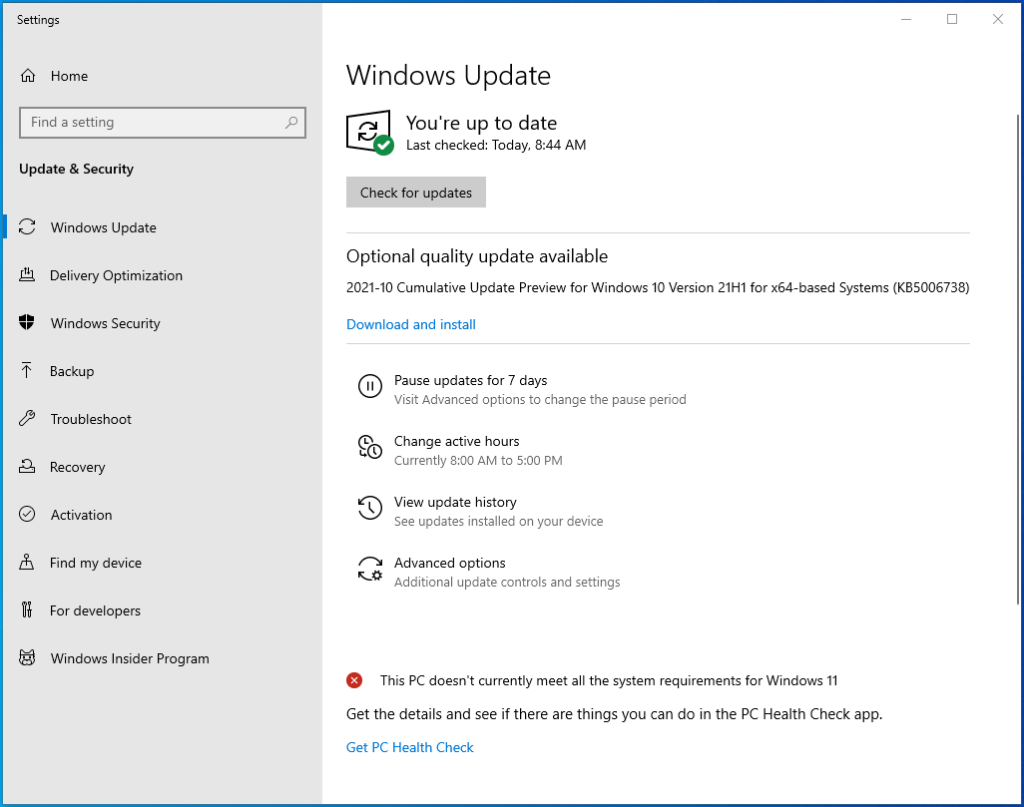
Task: Click the Activation checkmark icon
Action: [x=27, y=514]
